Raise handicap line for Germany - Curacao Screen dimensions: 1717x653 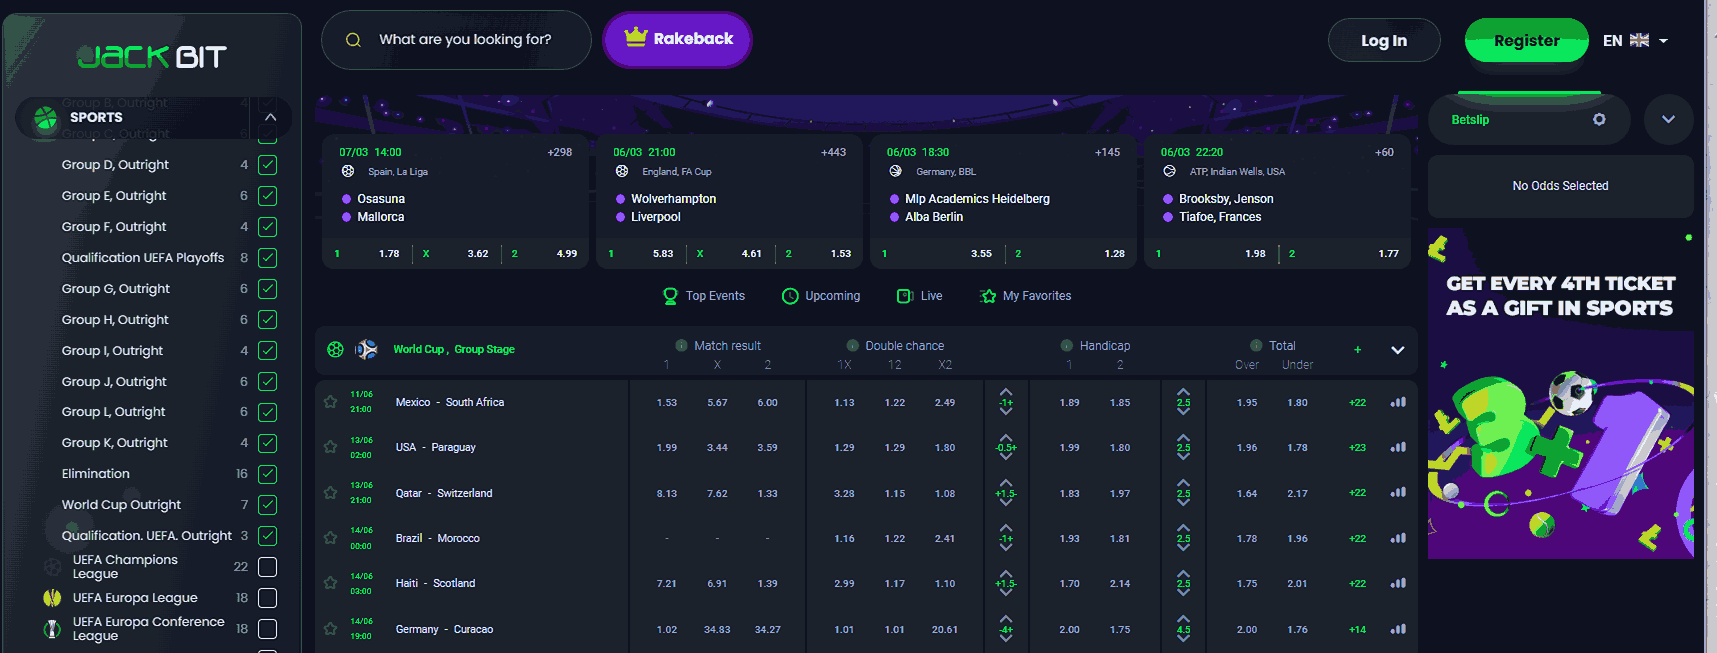[1006, 619]
